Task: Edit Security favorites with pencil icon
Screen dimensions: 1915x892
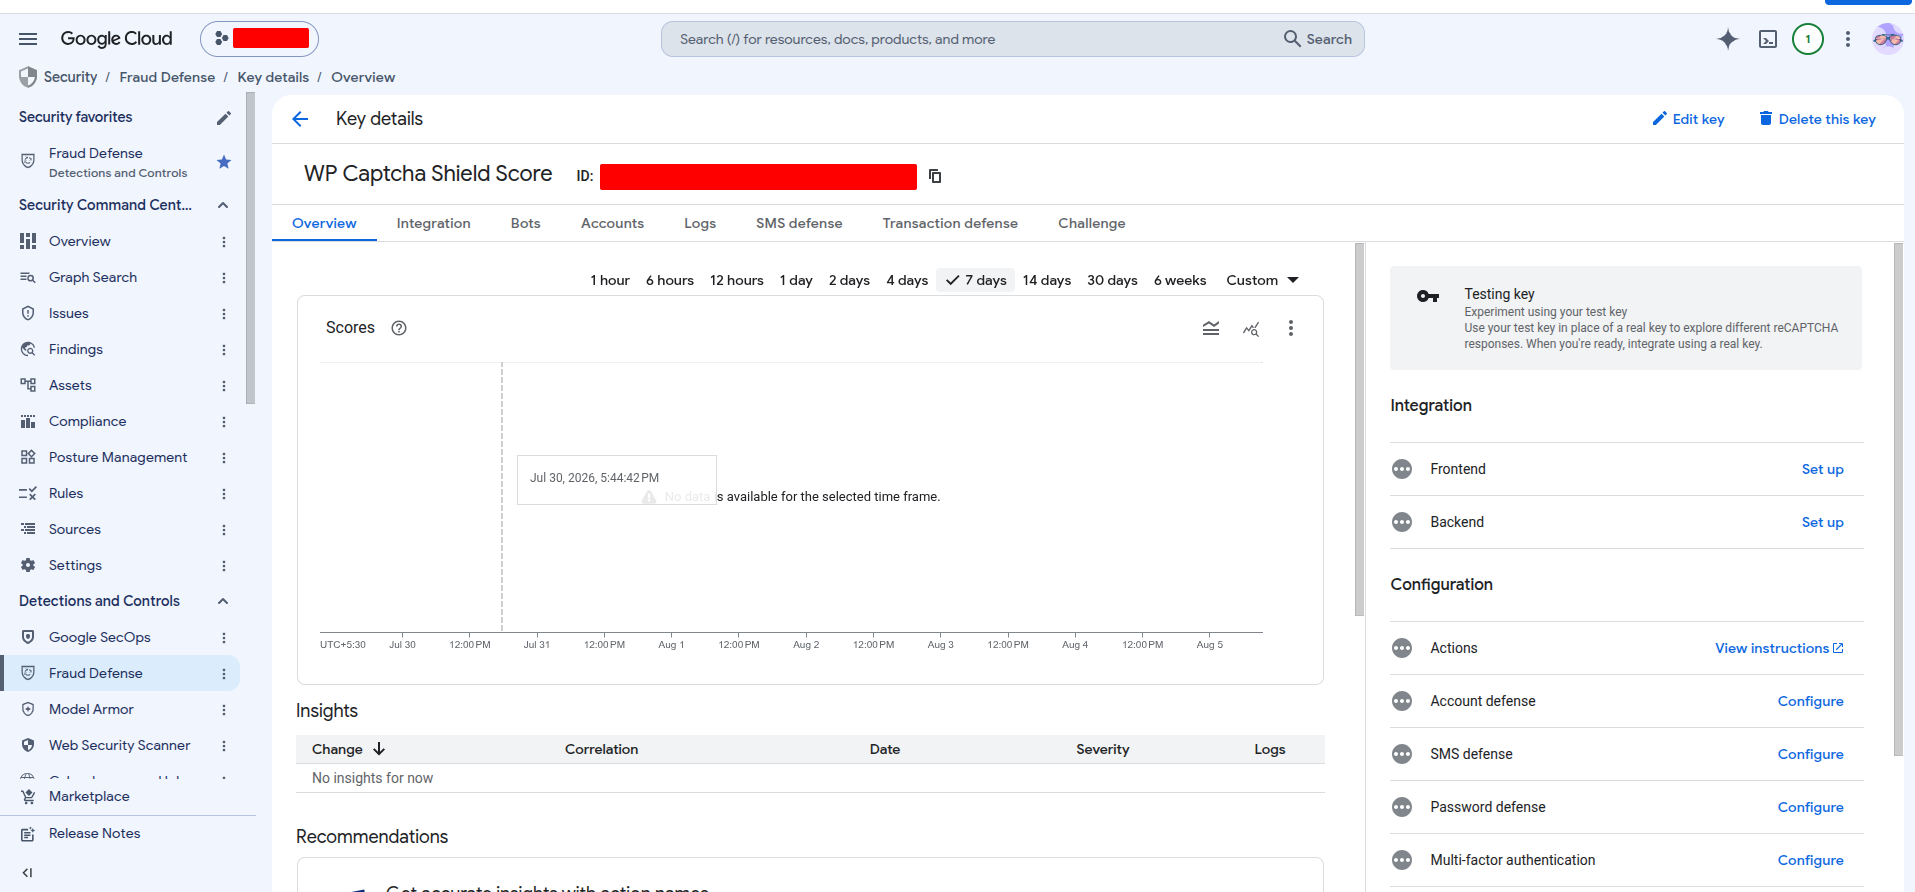Action: [x=224, y=118]
